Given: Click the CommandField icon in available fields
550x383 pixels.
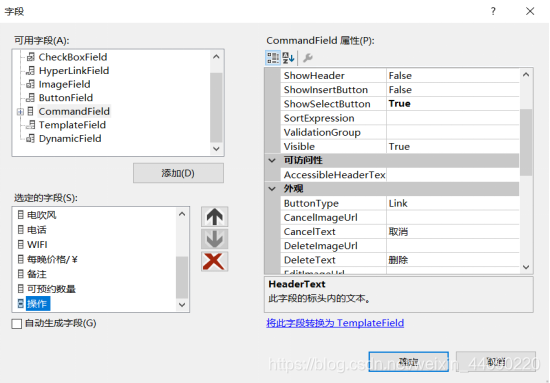Looking at the screenshot, I should point(31,111).
